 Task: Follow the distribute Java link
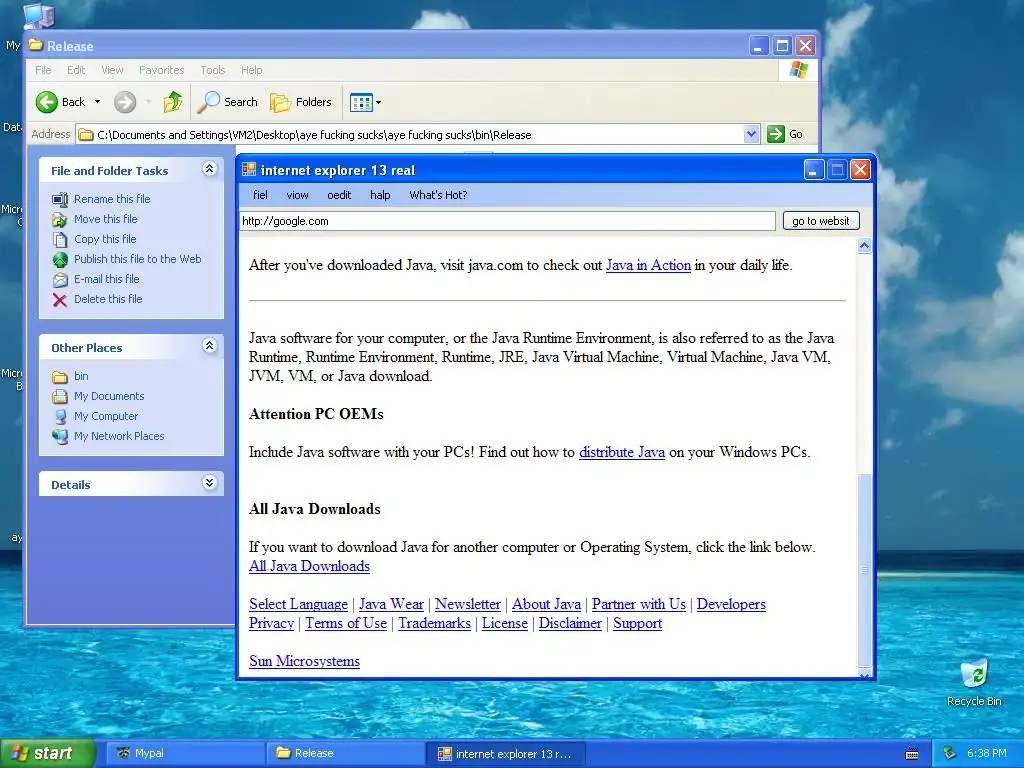pyautogui.click(x=622, y=452)
